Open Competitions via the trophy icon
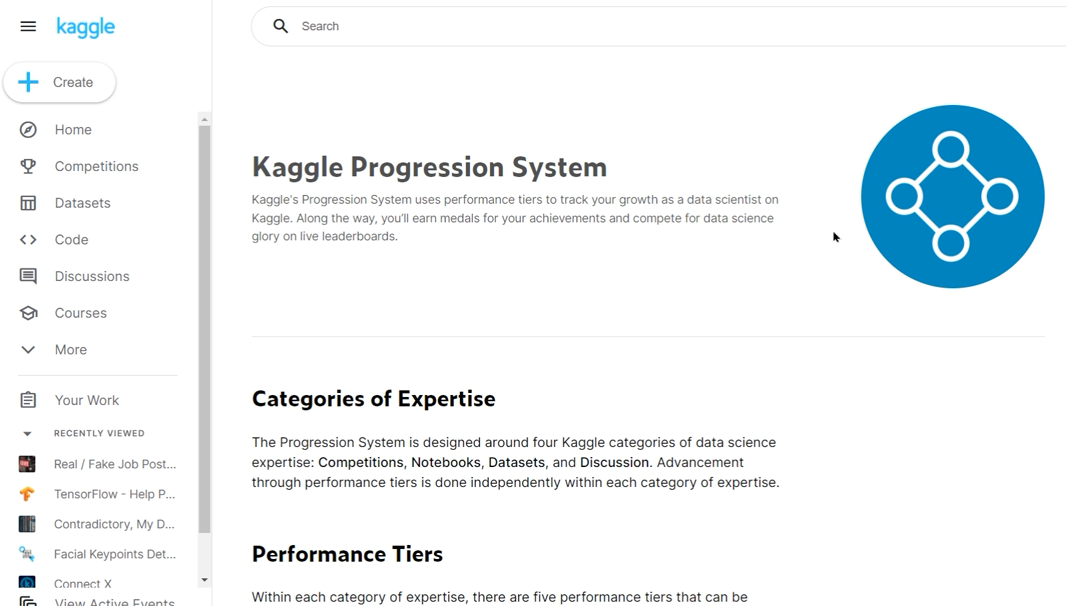This screenshot has width=1066, height=606. (28, 167)
